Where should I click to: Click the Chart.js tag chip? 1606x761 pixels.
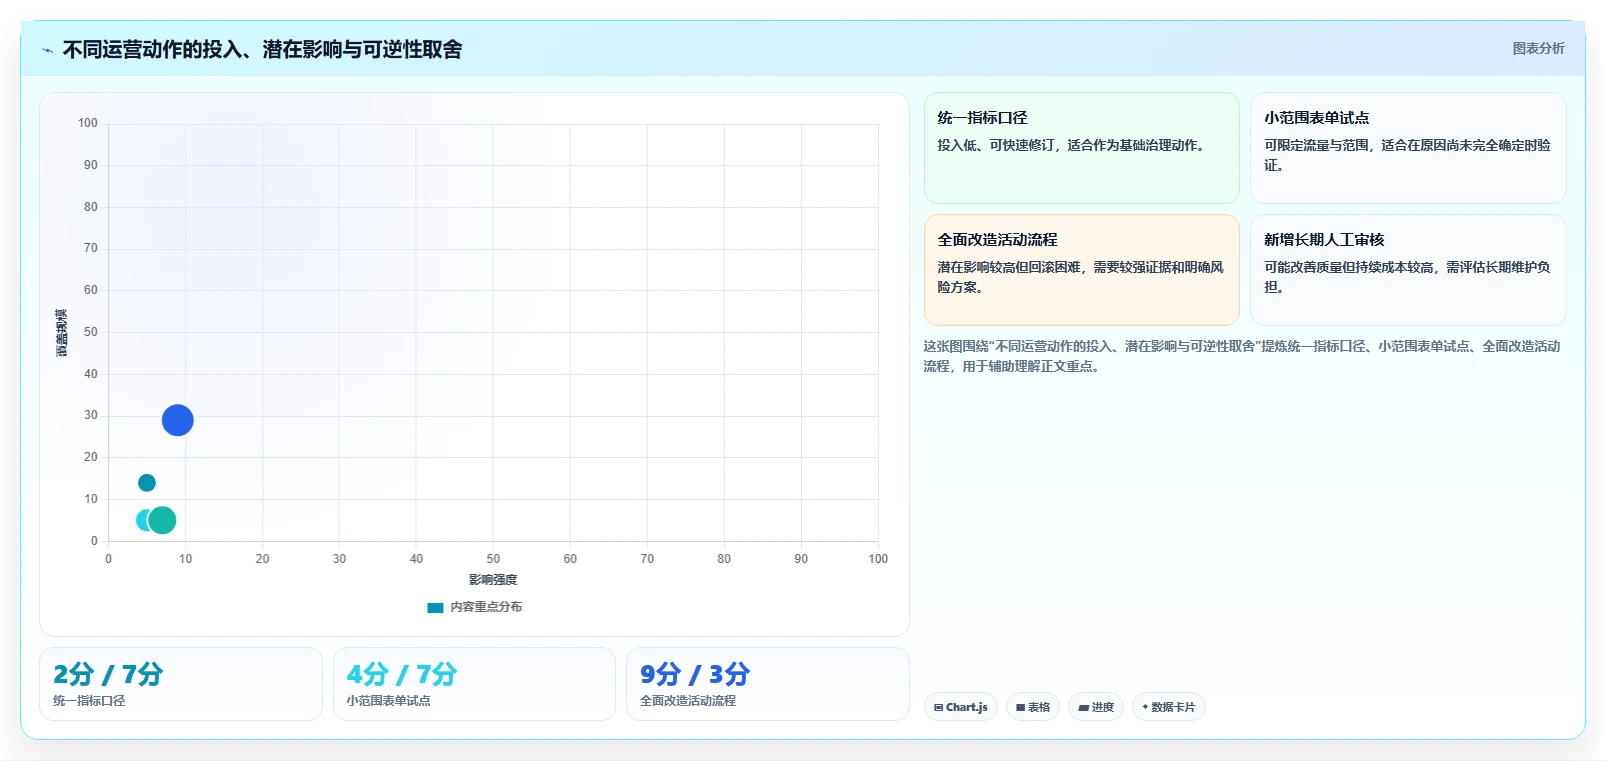tap(960, 707)
